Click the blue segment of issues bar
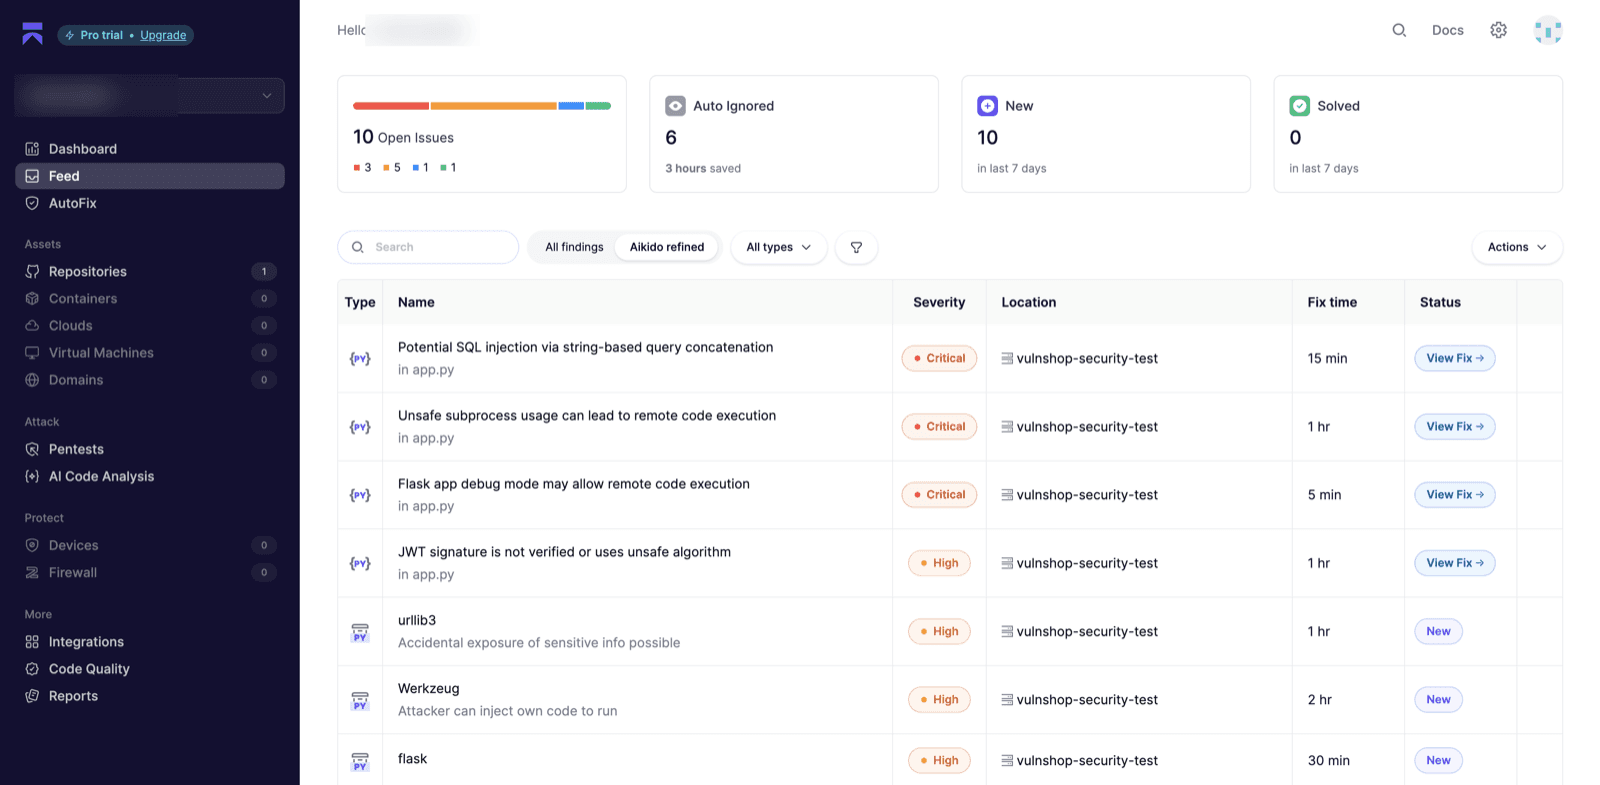This screenshot has height=785, width=1600. (x=571, y=106)
